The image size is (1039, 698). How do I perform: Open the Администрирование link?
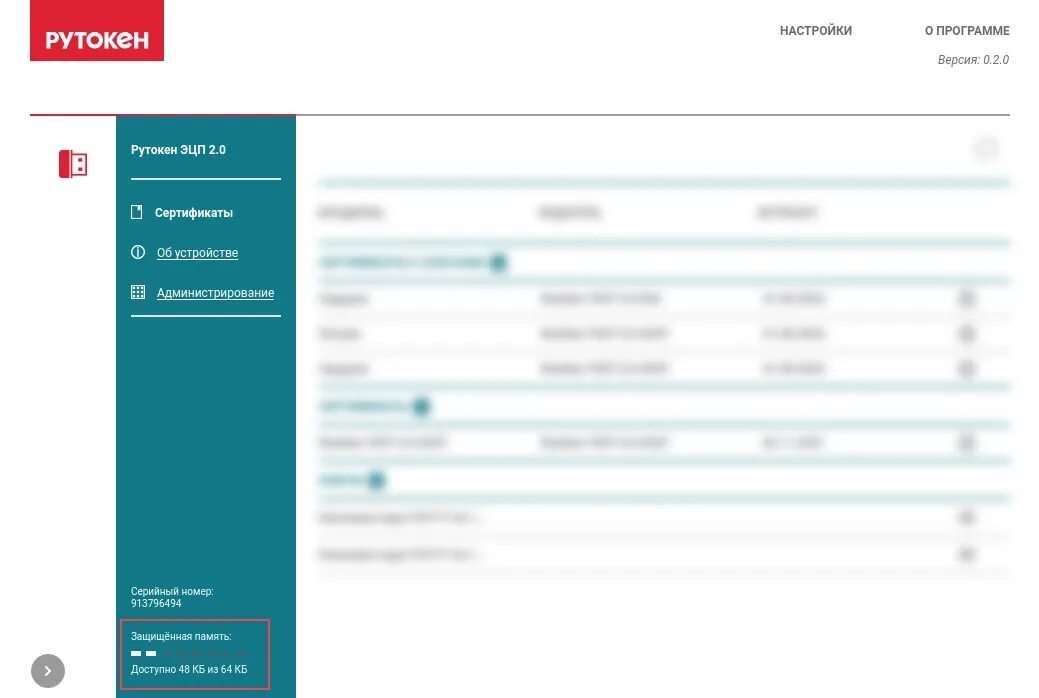pos(215,292)
